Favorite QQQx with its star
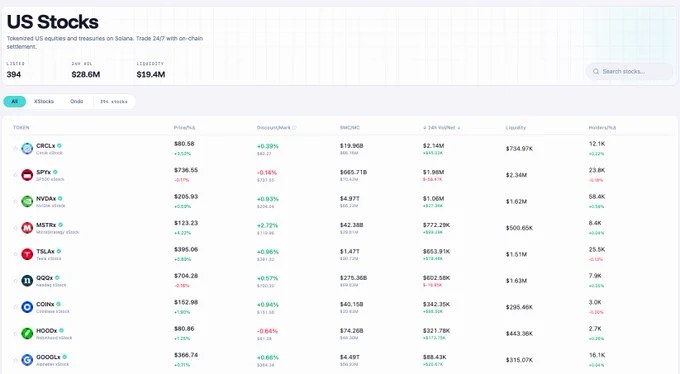Screen dimensions: 680x374 click(x=16, y=281)
